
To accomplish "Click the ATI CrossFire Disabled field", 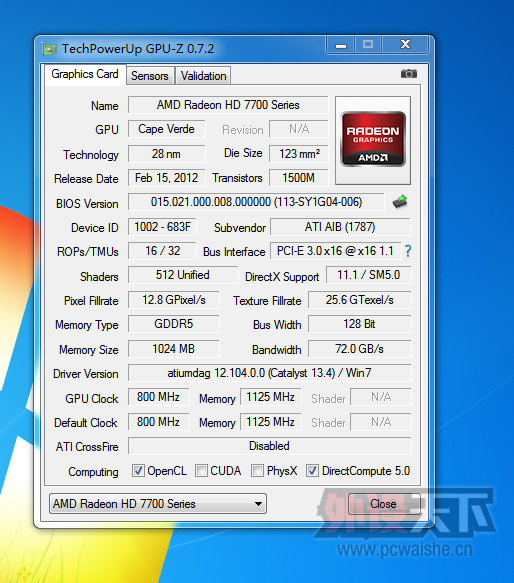I will (x=270, y=446).
